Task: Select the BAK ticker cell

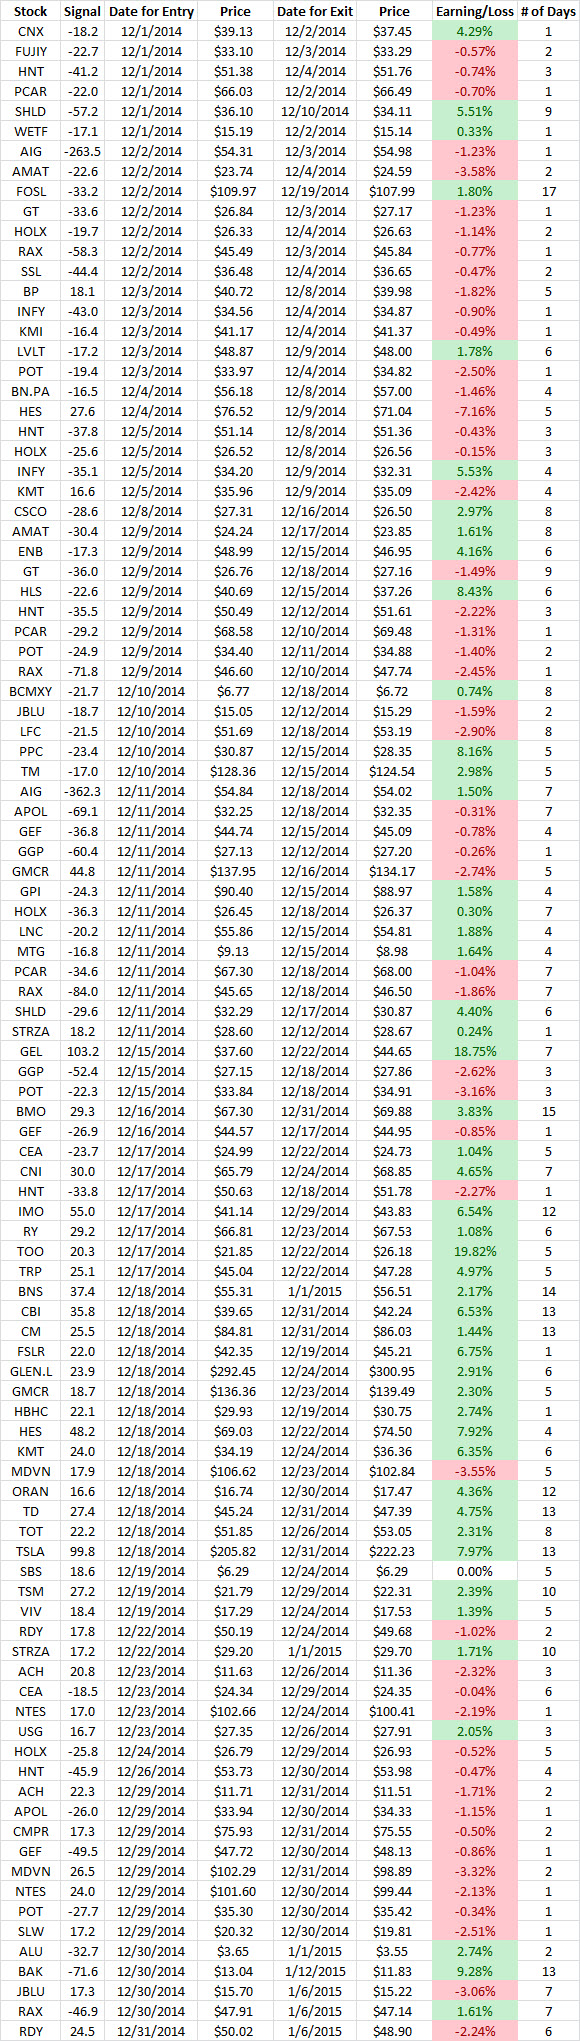Action: pos(30,1971)
